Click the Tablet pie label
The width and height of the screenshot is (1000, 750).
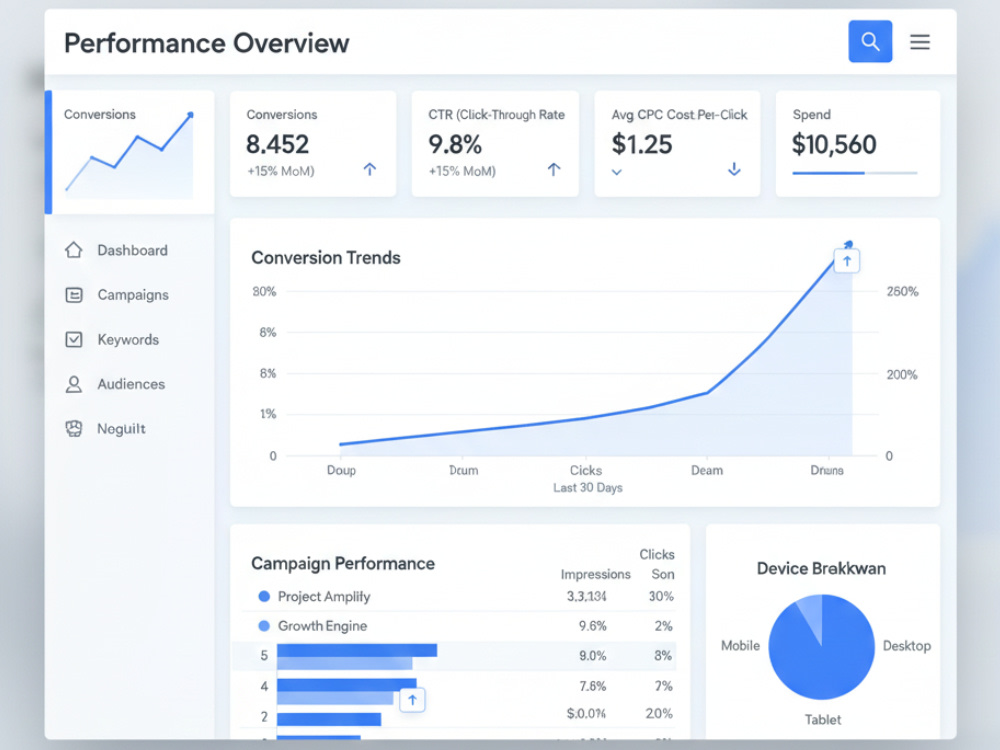pos(823,719)
